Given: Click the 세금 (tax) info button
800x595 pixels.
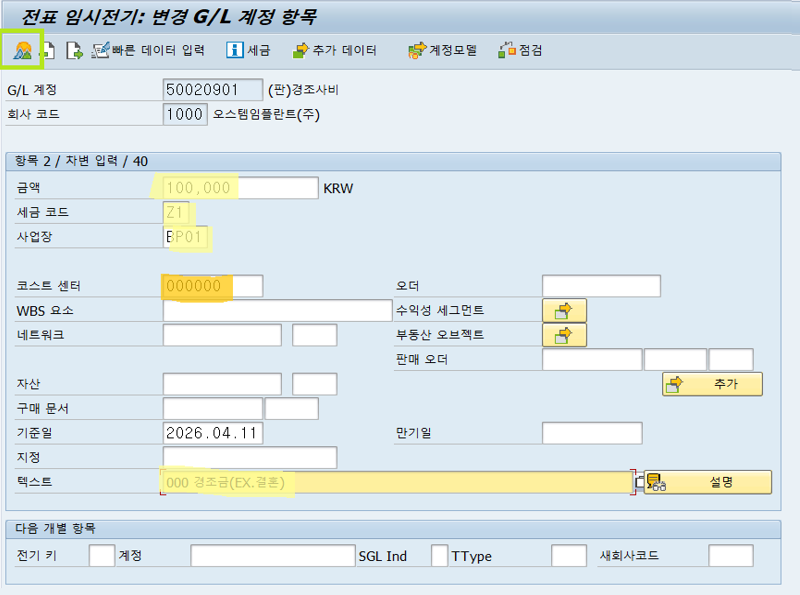Looking at the screenshot, I should 249,50.
